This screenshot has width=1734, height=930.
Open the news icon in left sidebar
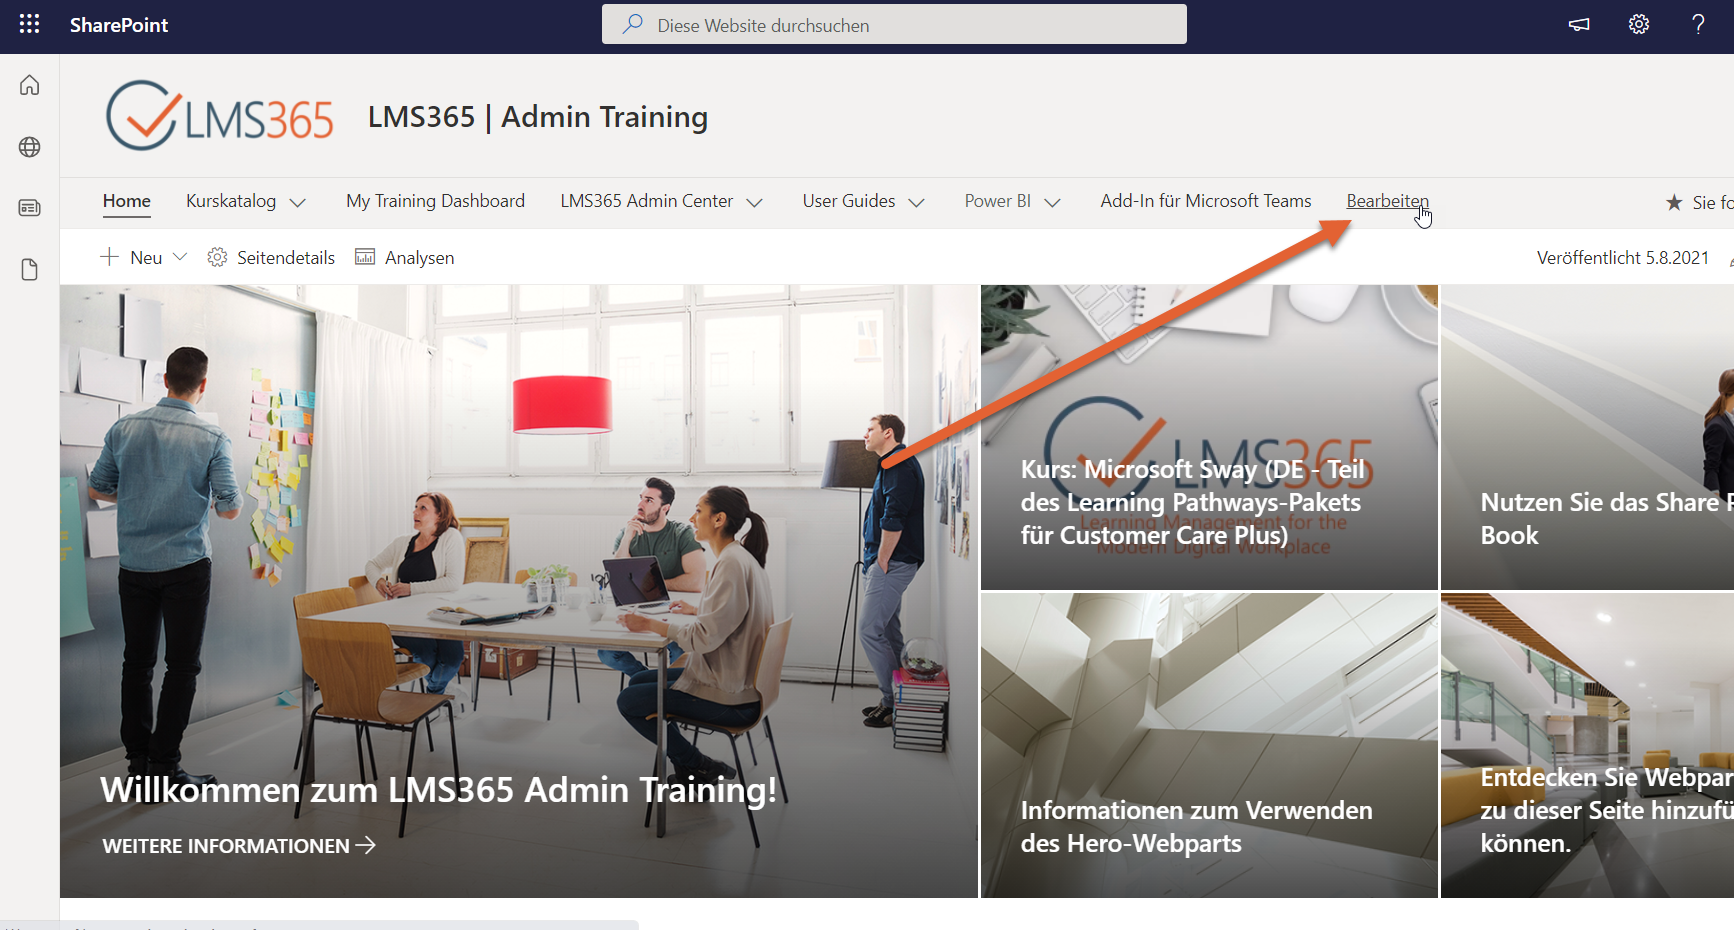pos(30,208)
